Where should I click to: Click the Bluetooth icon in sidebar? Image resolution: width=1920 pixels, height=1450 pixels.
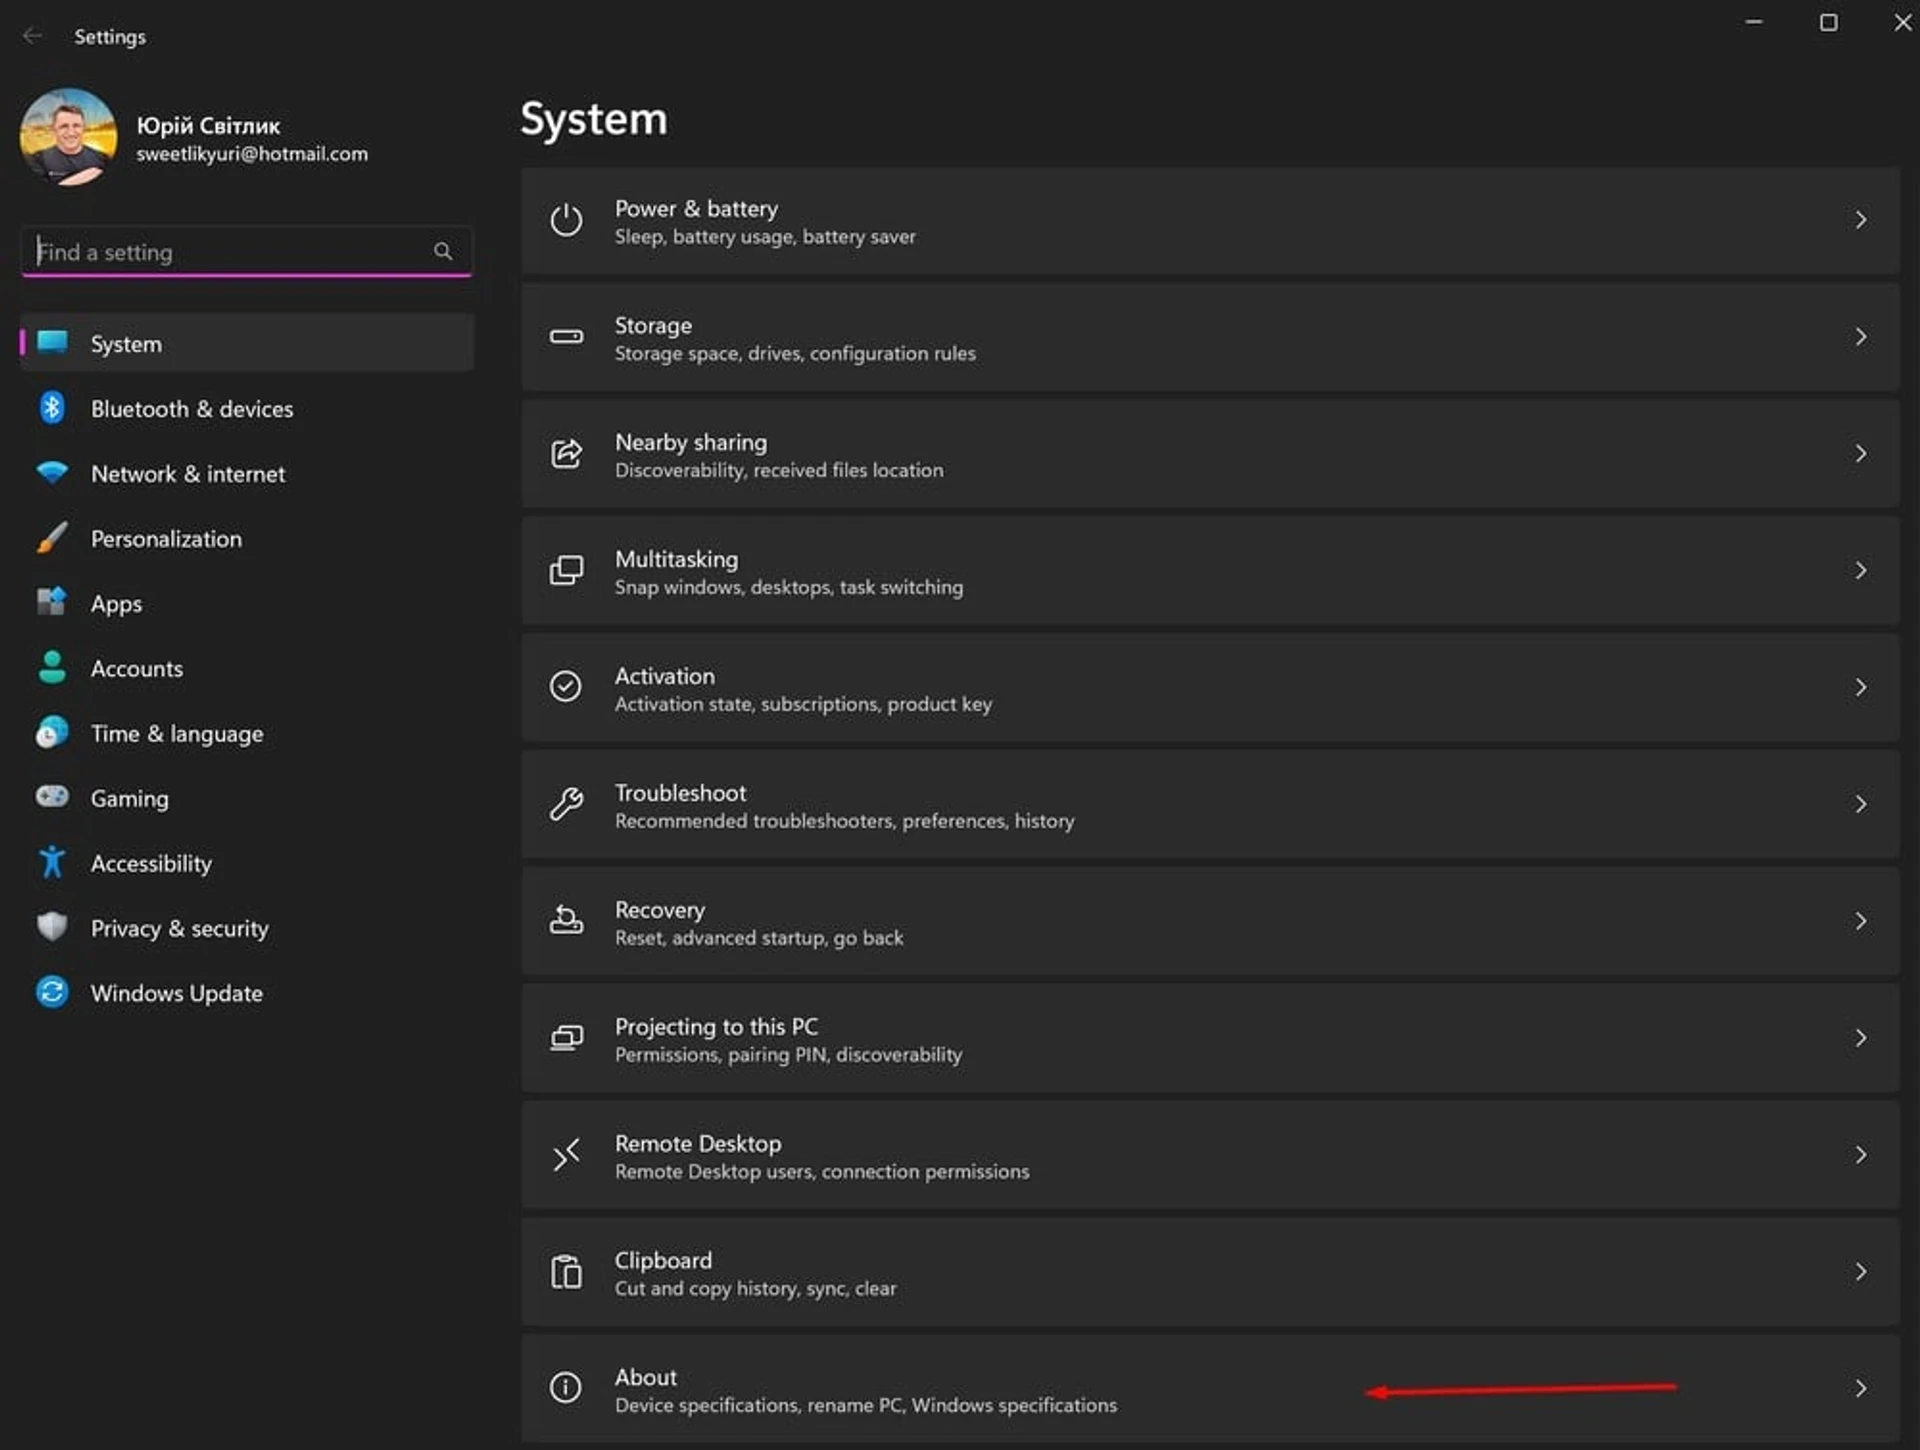(52, 408)
